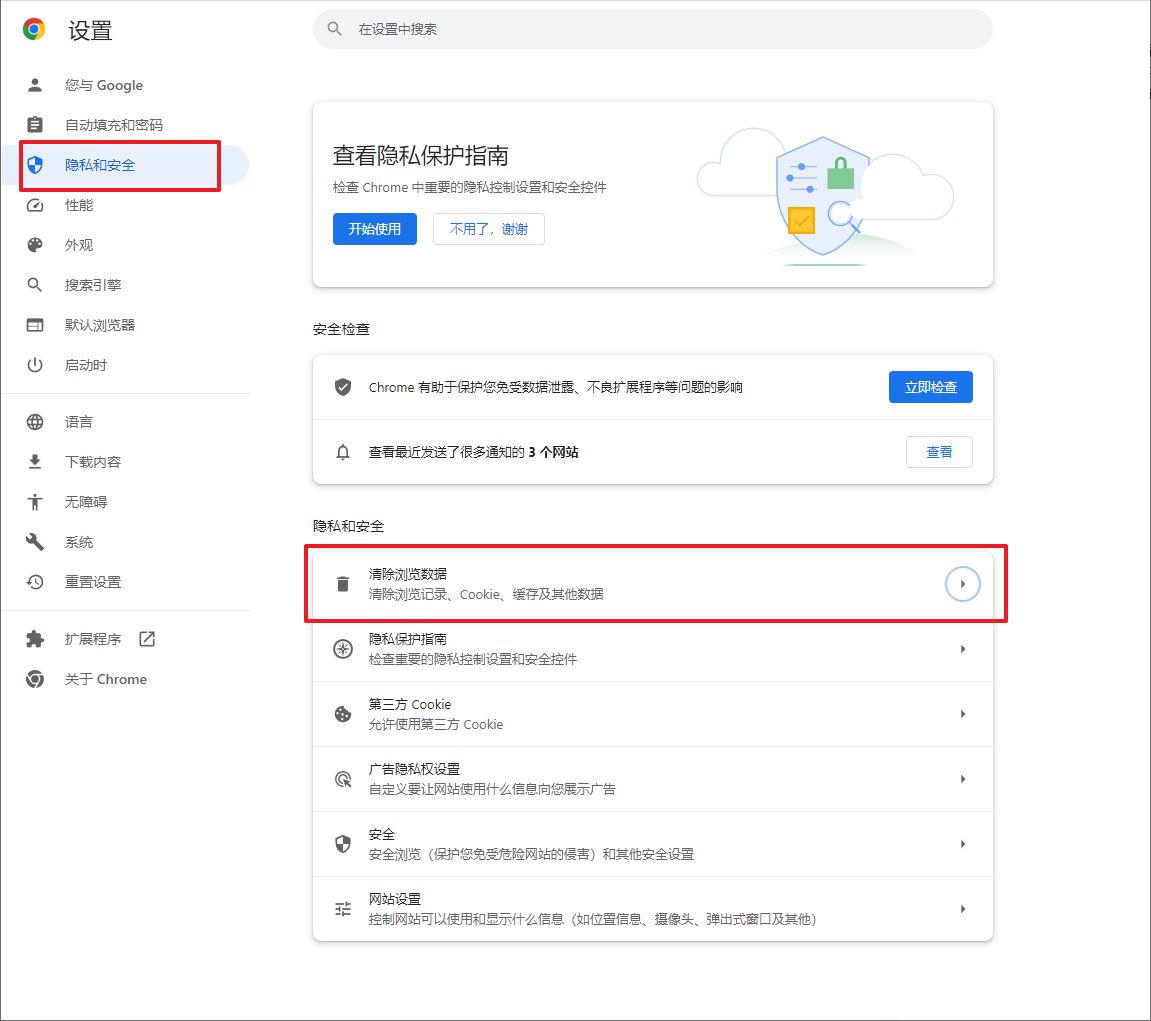Click the Chrome logo beside 设置

coord(34,29)
